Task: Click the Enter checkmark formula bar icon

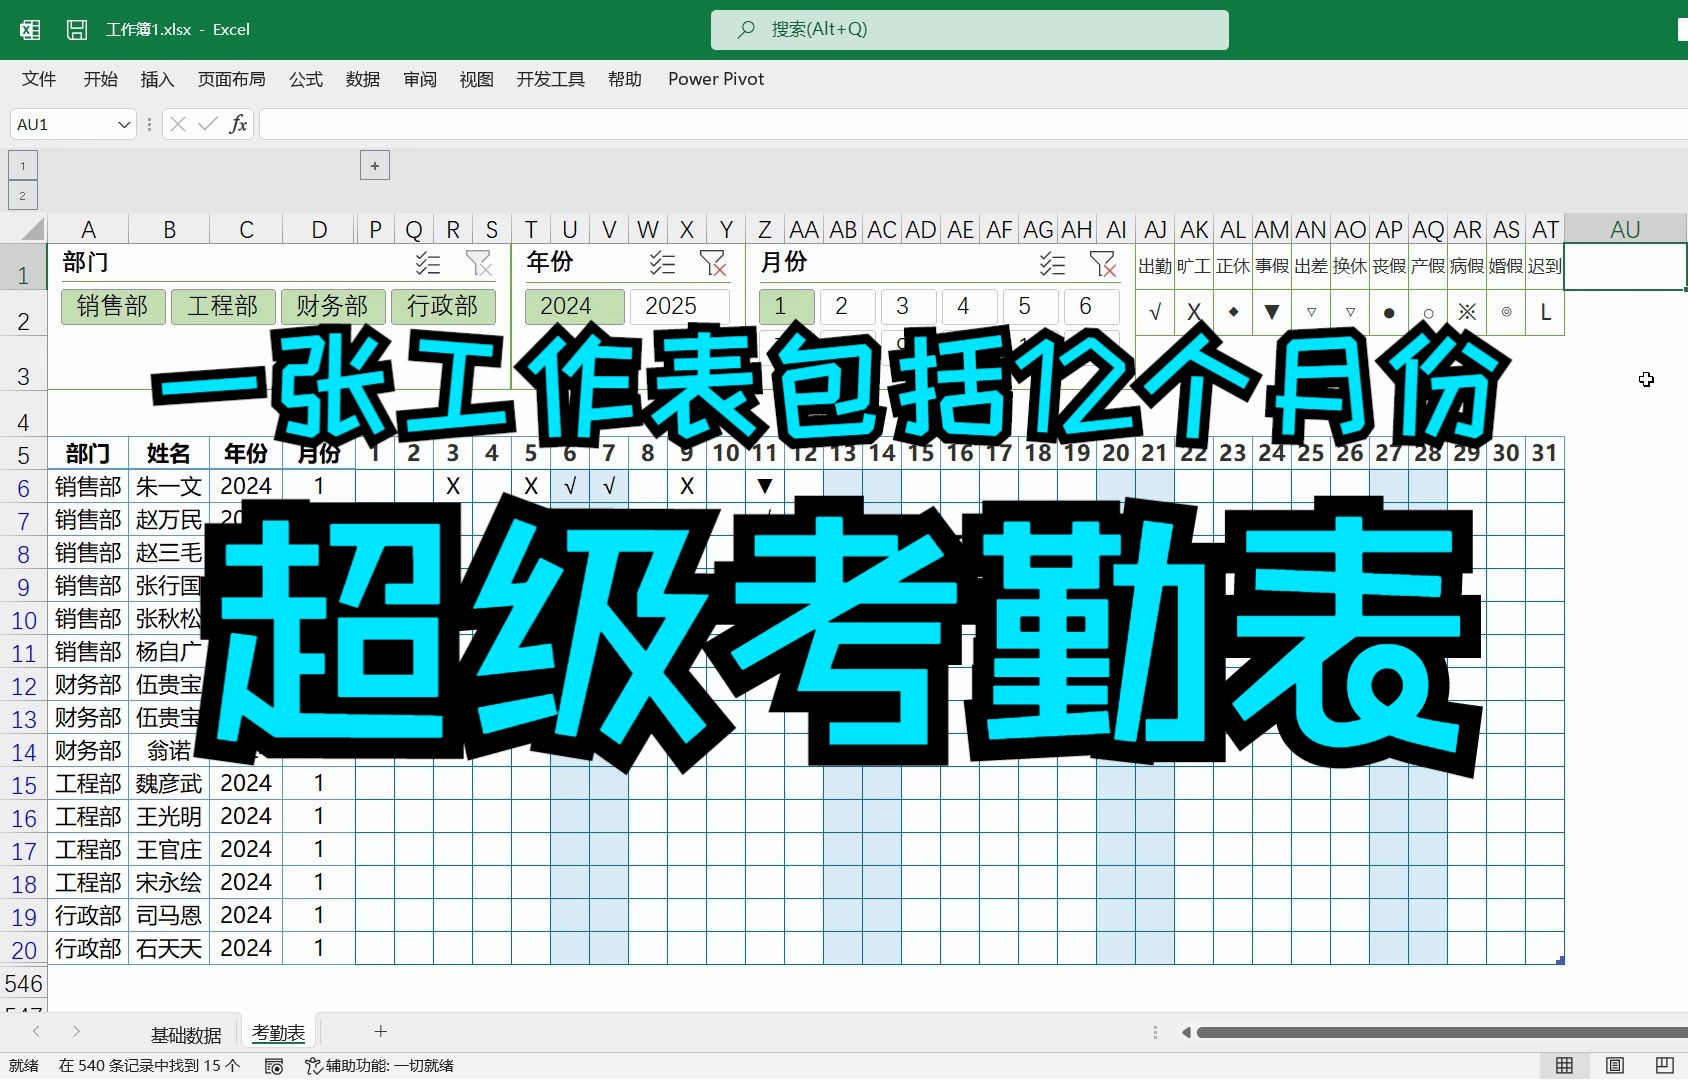Action: coord(208,124)
